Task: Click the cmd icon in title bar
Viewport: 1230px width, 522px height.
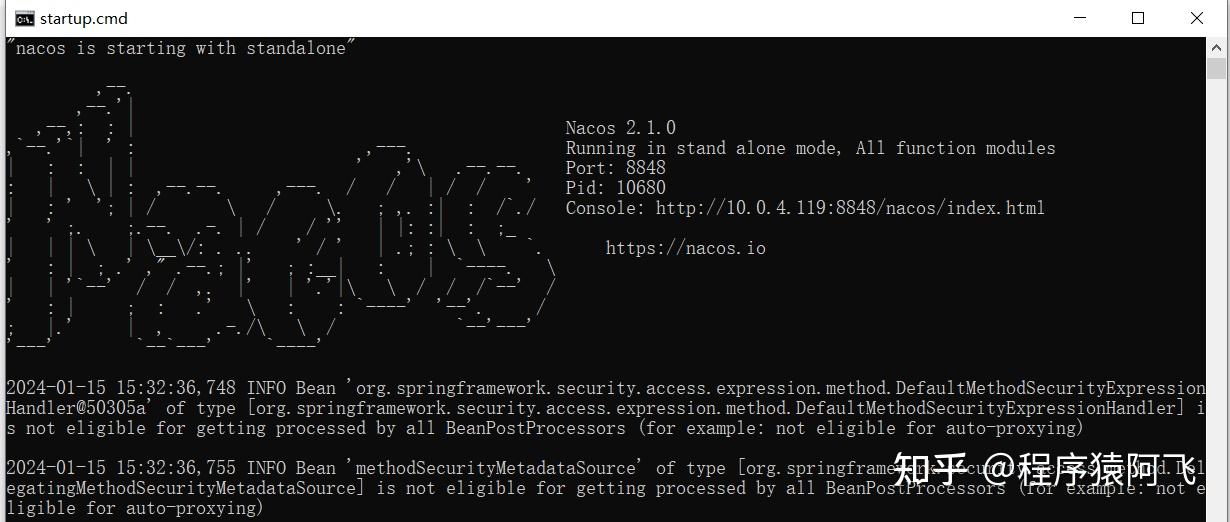Action: pos(24,18)
